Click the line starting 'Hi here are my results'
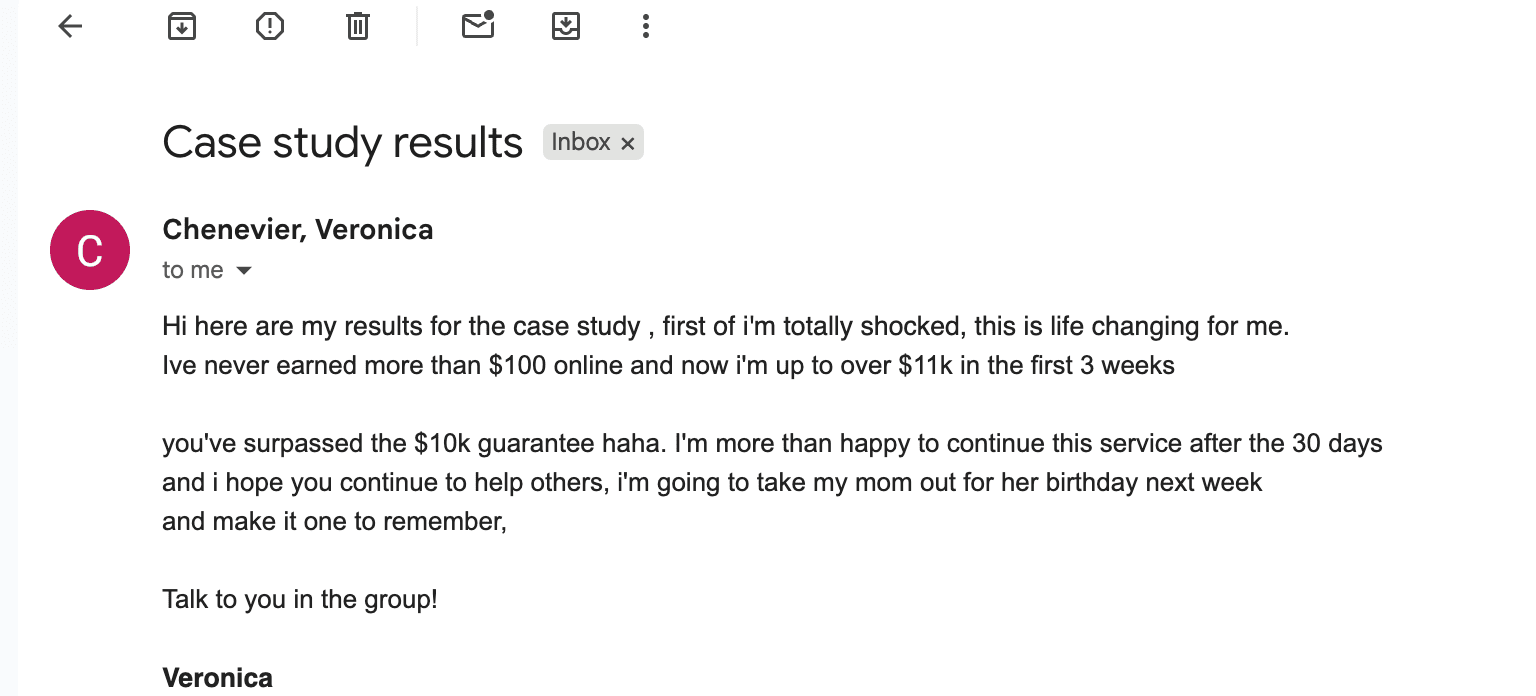The width and height of the screenshot is (1536, 696). click(x=725, y=327)
